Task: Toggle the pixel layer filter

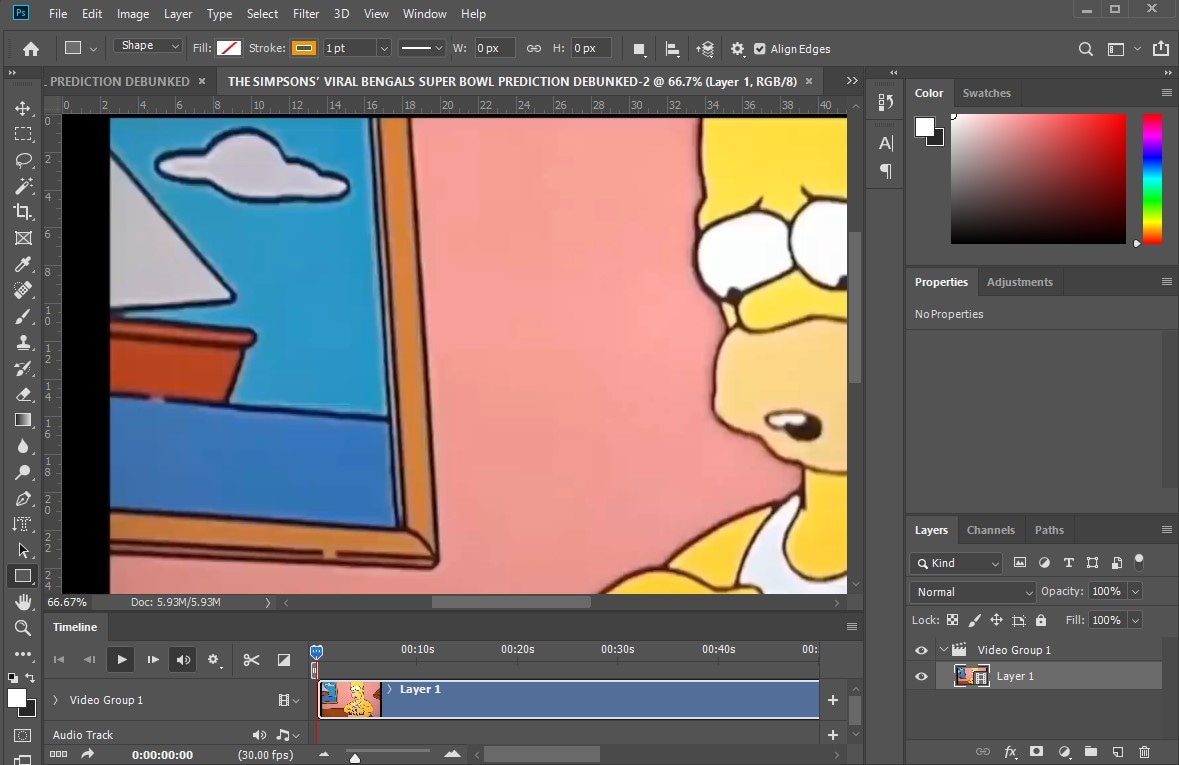Action: click(x=1020, y=562)
